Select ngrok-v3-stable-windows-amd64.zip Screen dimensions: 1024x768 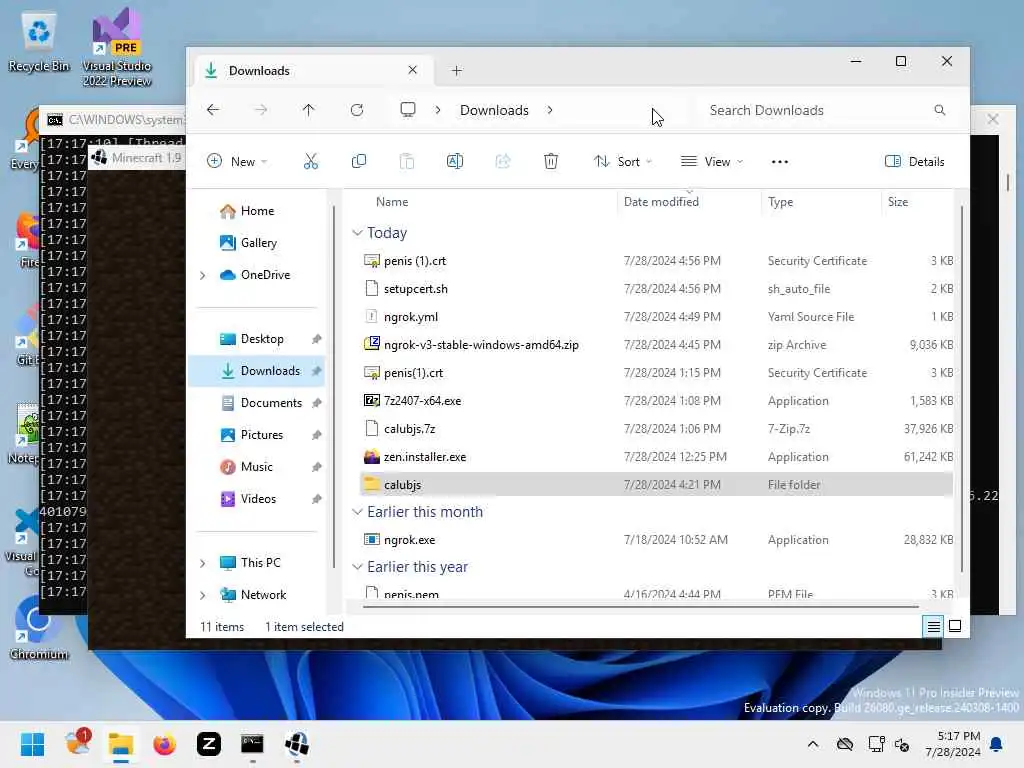[x=656, y=345]
